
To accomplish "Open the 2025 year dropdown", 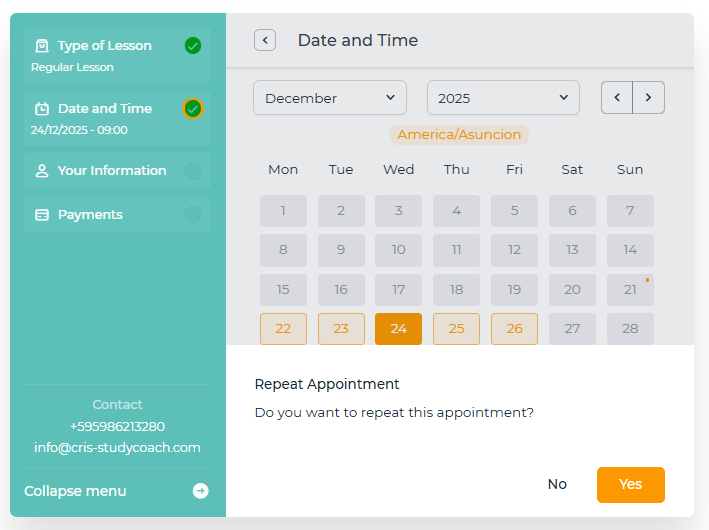I will pos(503,98).
